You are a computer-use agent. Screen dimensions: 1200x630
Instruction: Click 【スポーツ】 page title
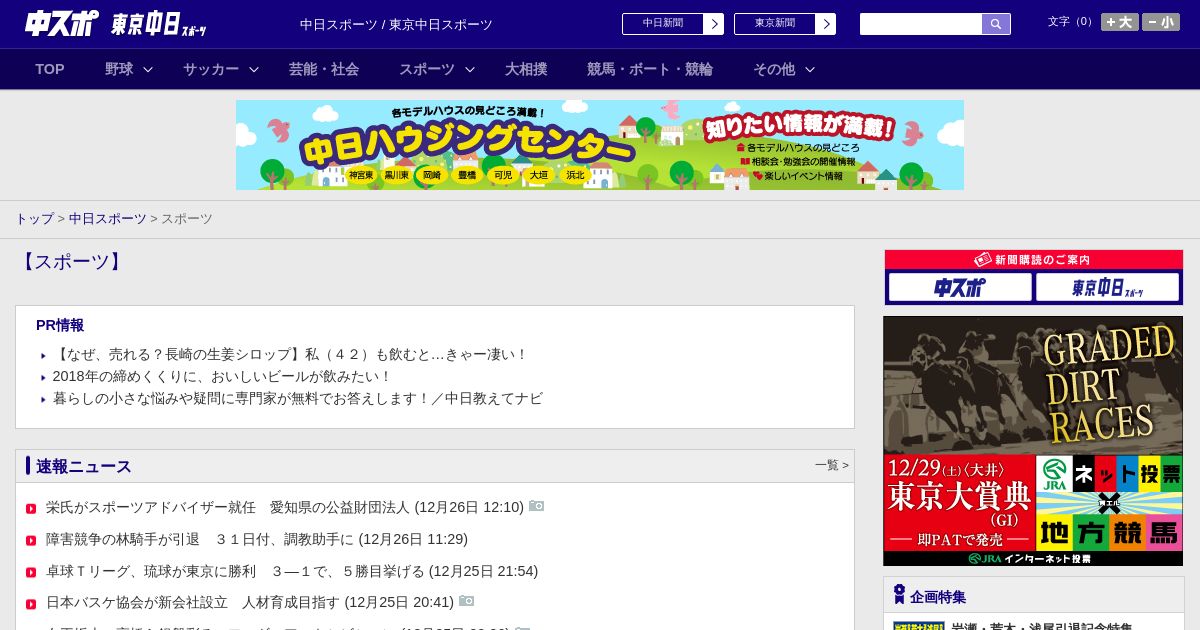click(x=71, y=262)
